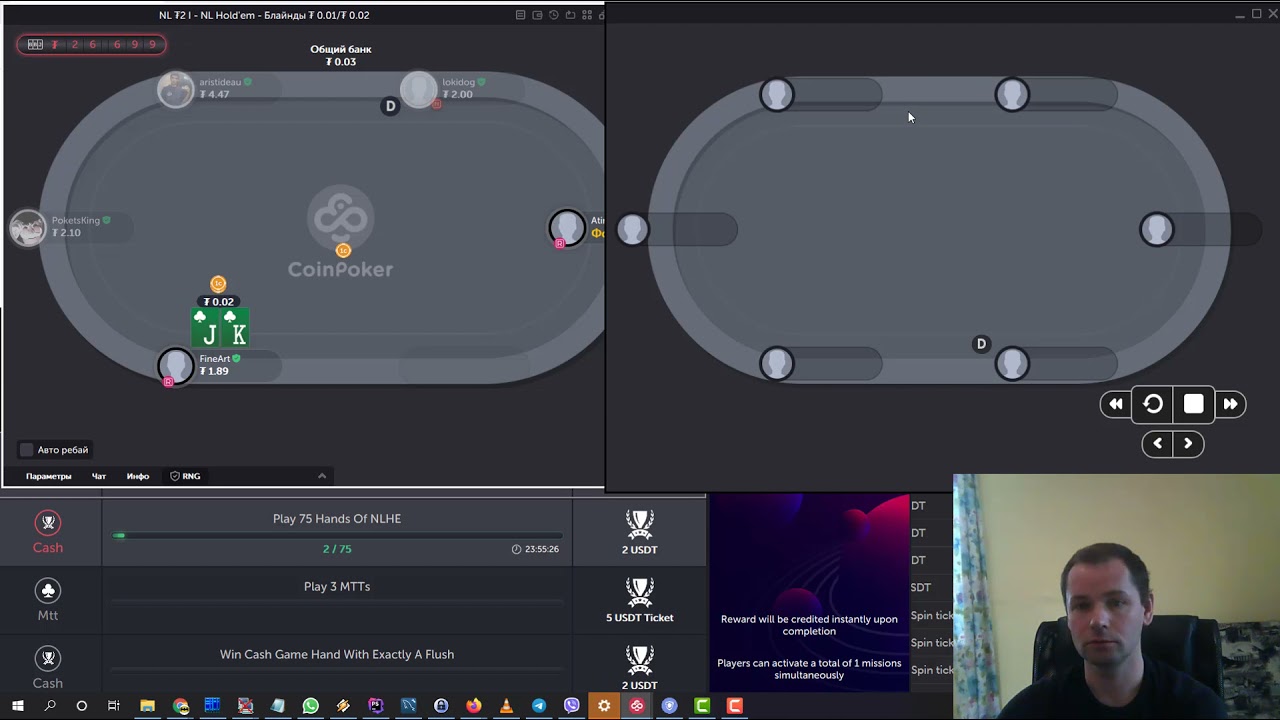Click the dealer button next to lokidog

[390, 106]
